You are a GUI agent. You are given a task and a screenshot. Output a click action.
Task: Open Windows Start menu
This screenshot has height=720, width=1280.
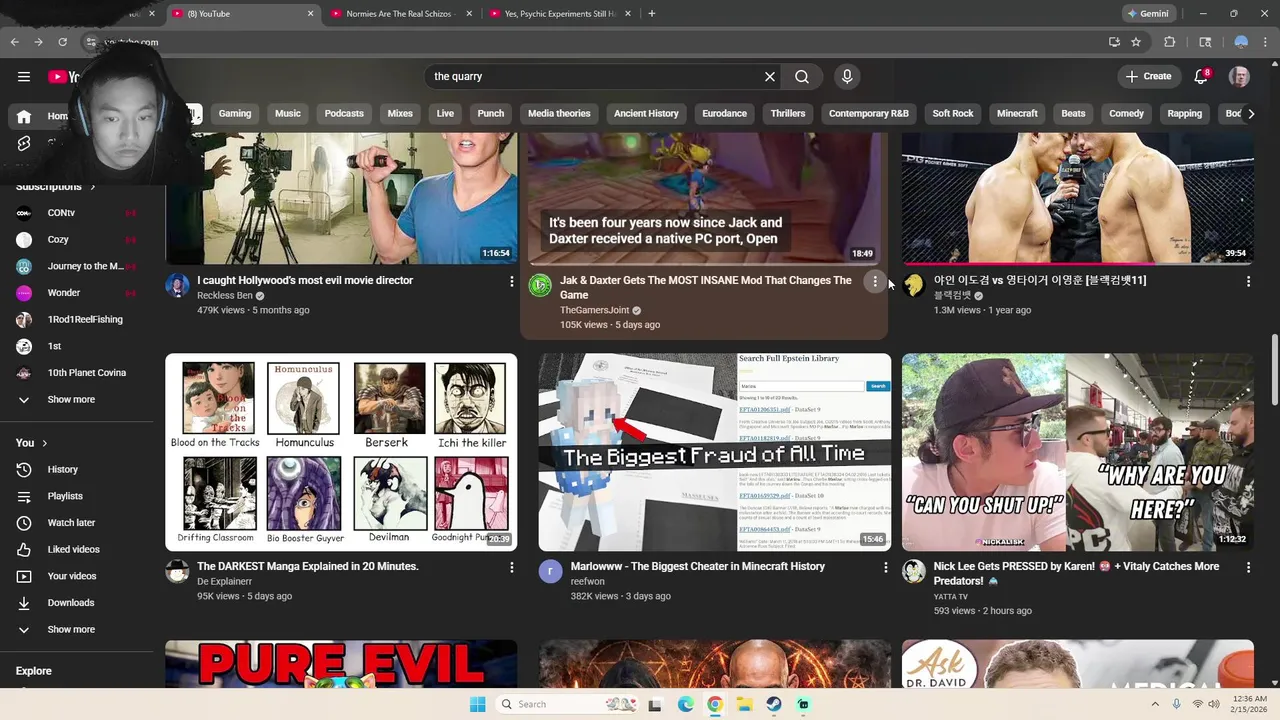click(477, 704)
